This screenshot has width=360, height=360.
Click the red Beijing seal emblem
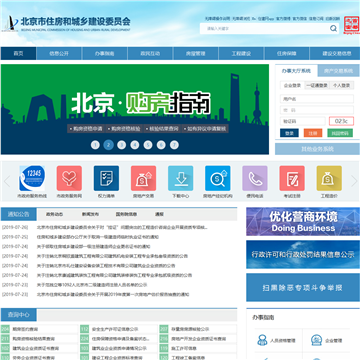(352, 25)
